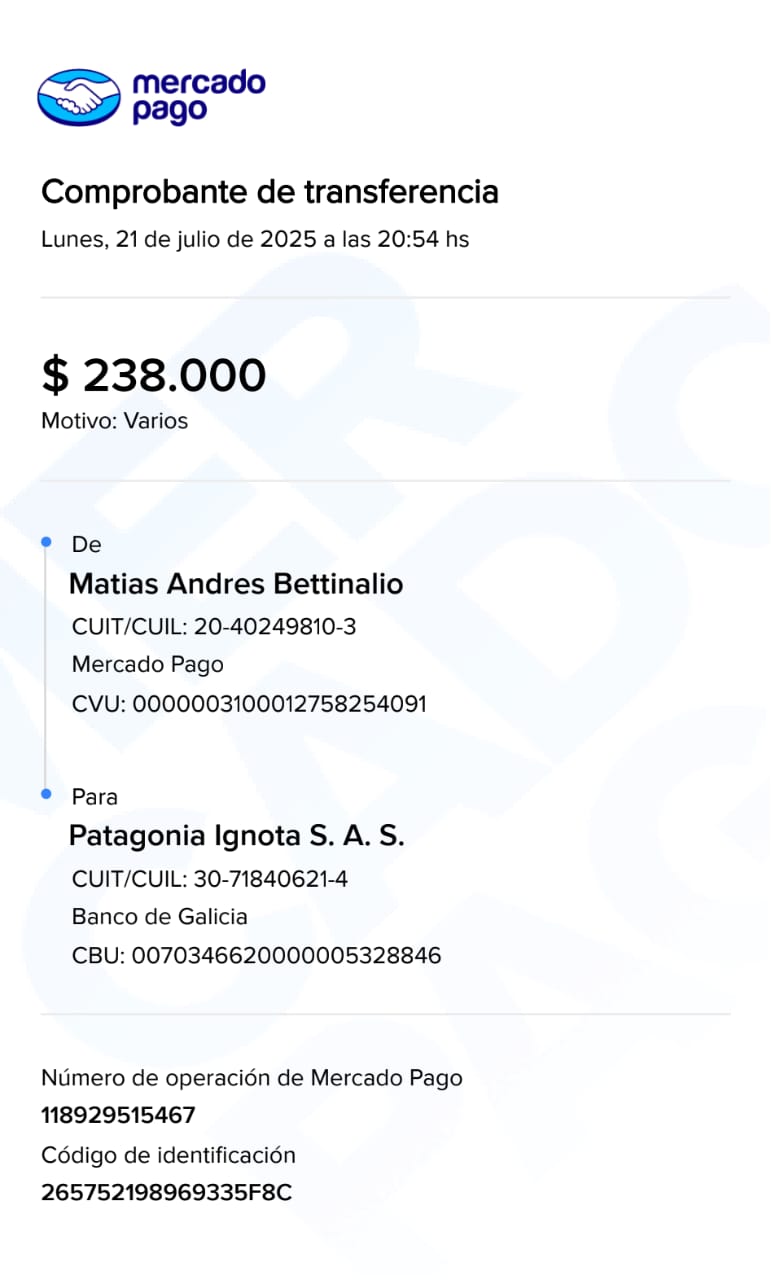Select operation number 118929515467

(118, 1115)
